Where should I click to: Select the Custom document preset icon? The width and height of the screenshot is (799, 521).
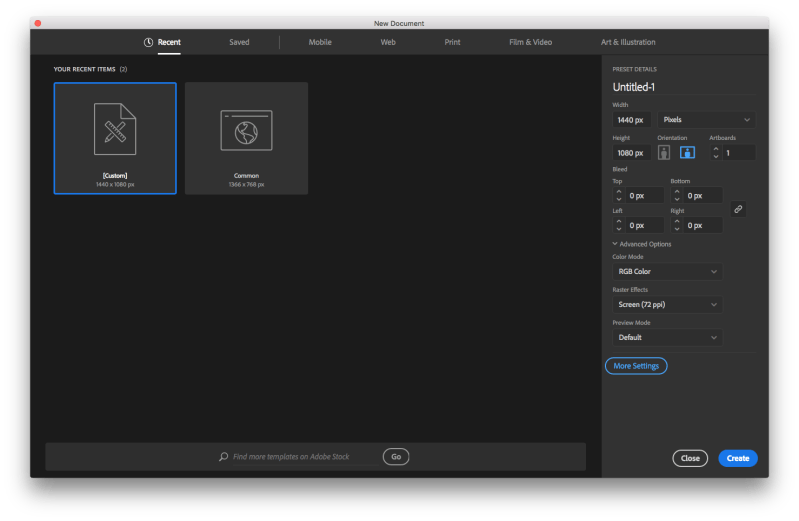(x=115, y=129)
